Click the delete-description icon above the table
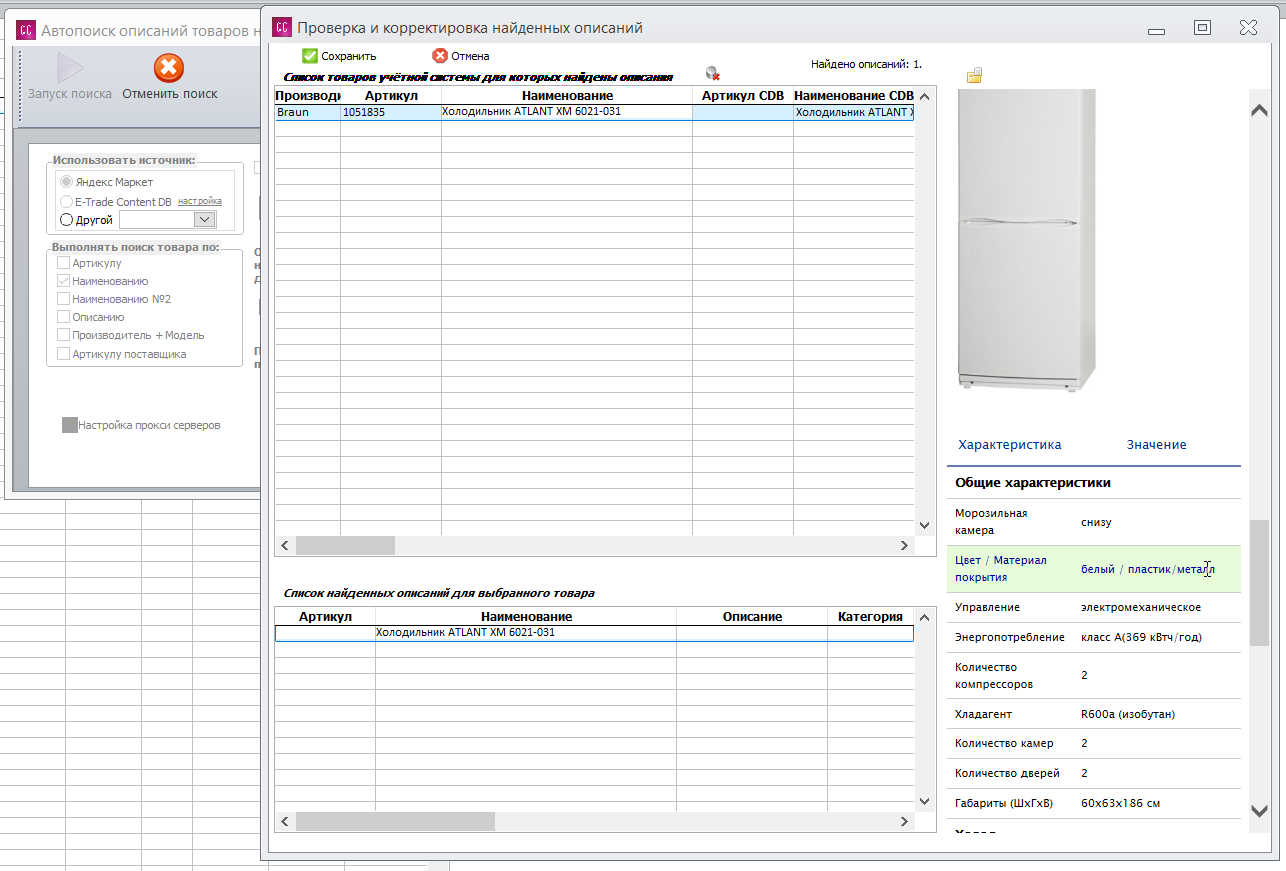 (713, 73)
